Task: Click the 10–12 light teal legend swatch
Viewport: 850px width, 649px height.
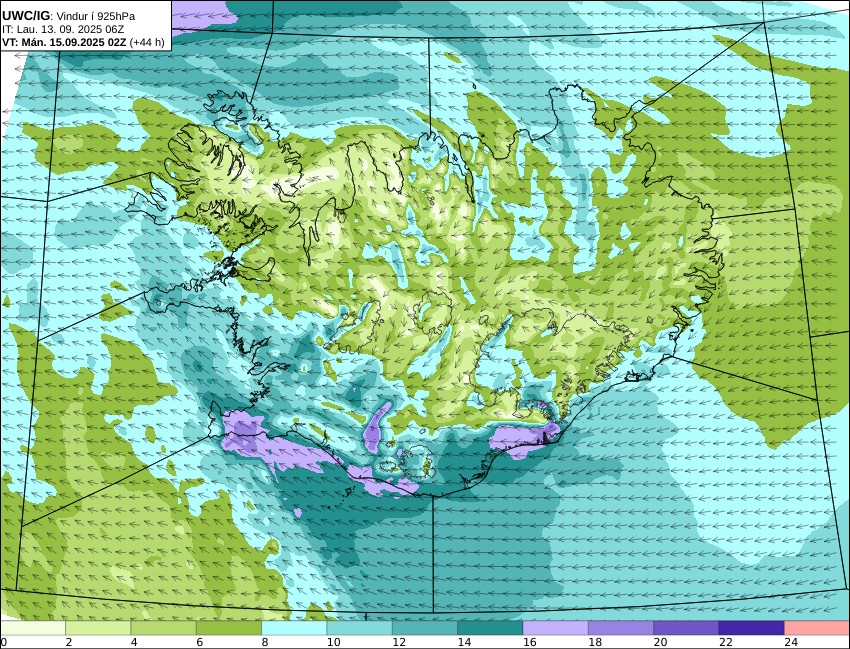Action: point(359,628)
